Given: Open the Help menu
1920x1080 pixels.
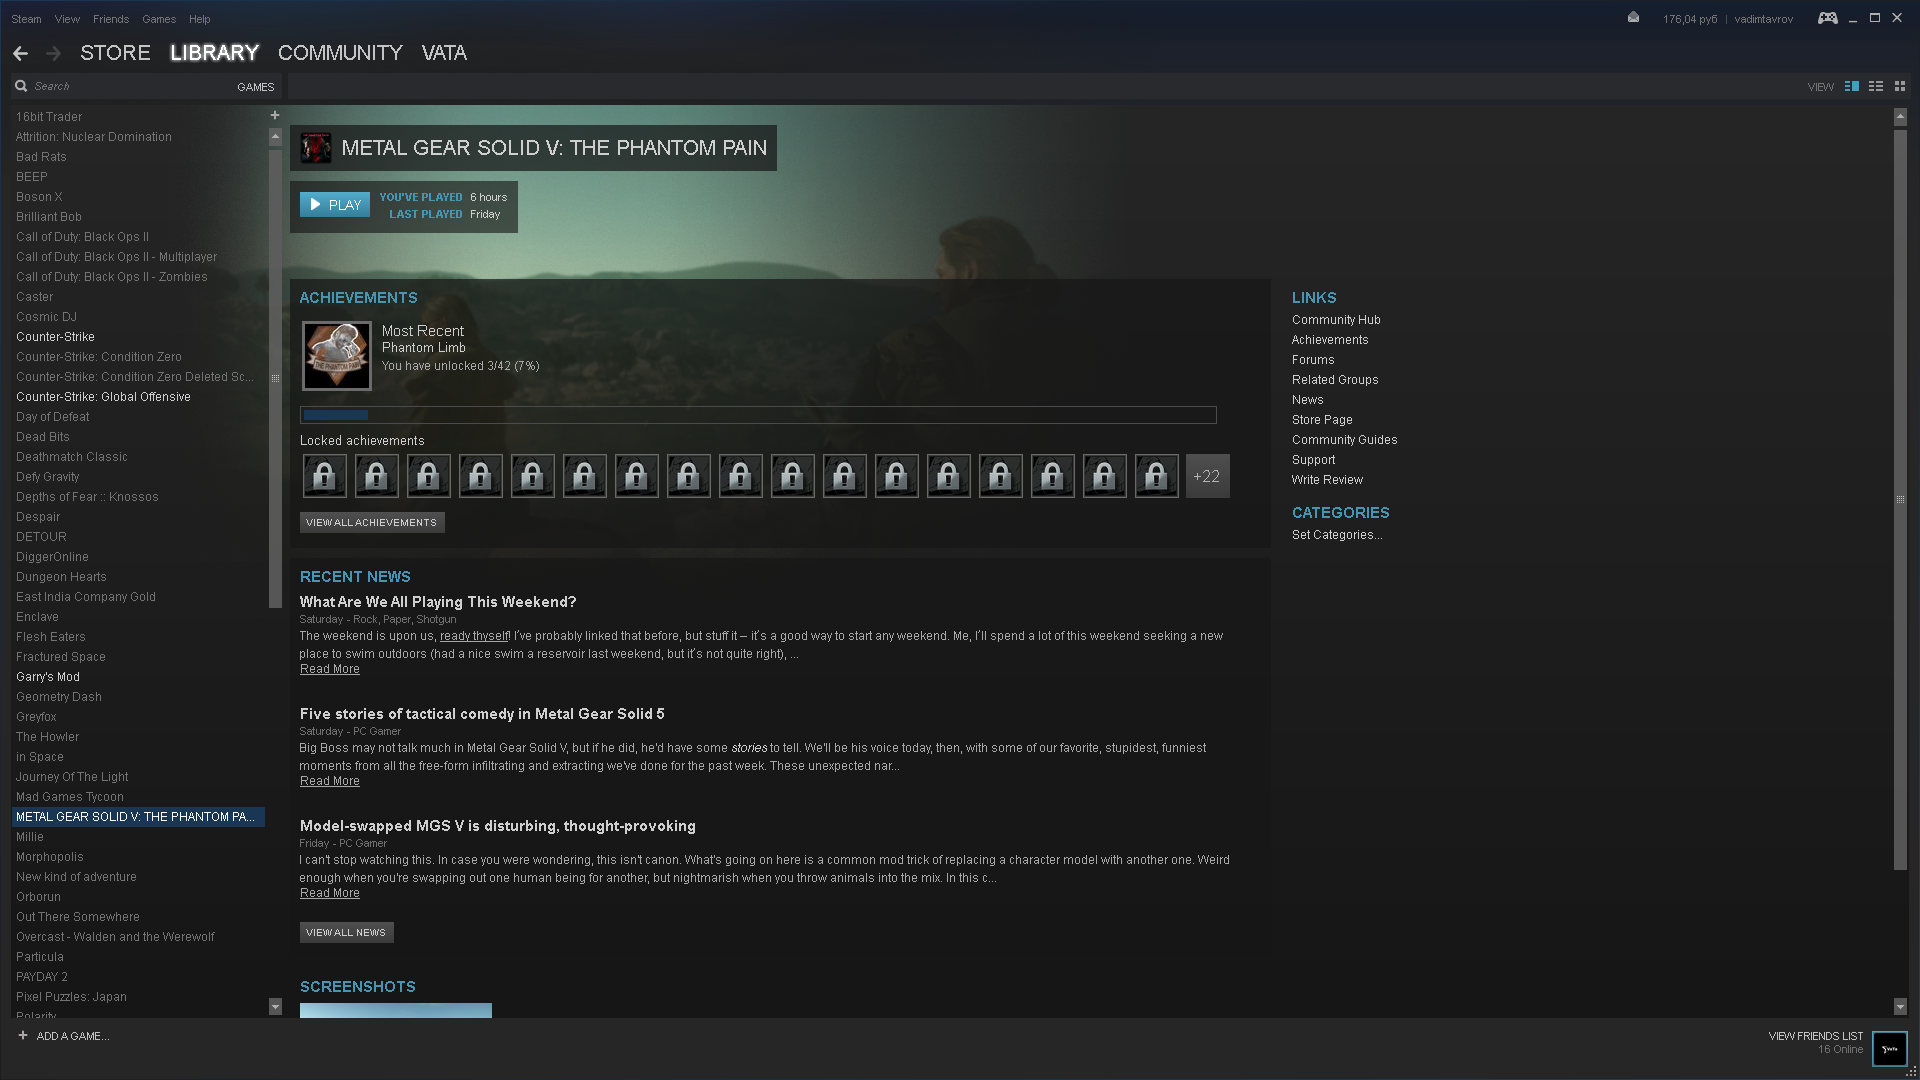Looking at the screenshot, I should (x=200, y=19).
